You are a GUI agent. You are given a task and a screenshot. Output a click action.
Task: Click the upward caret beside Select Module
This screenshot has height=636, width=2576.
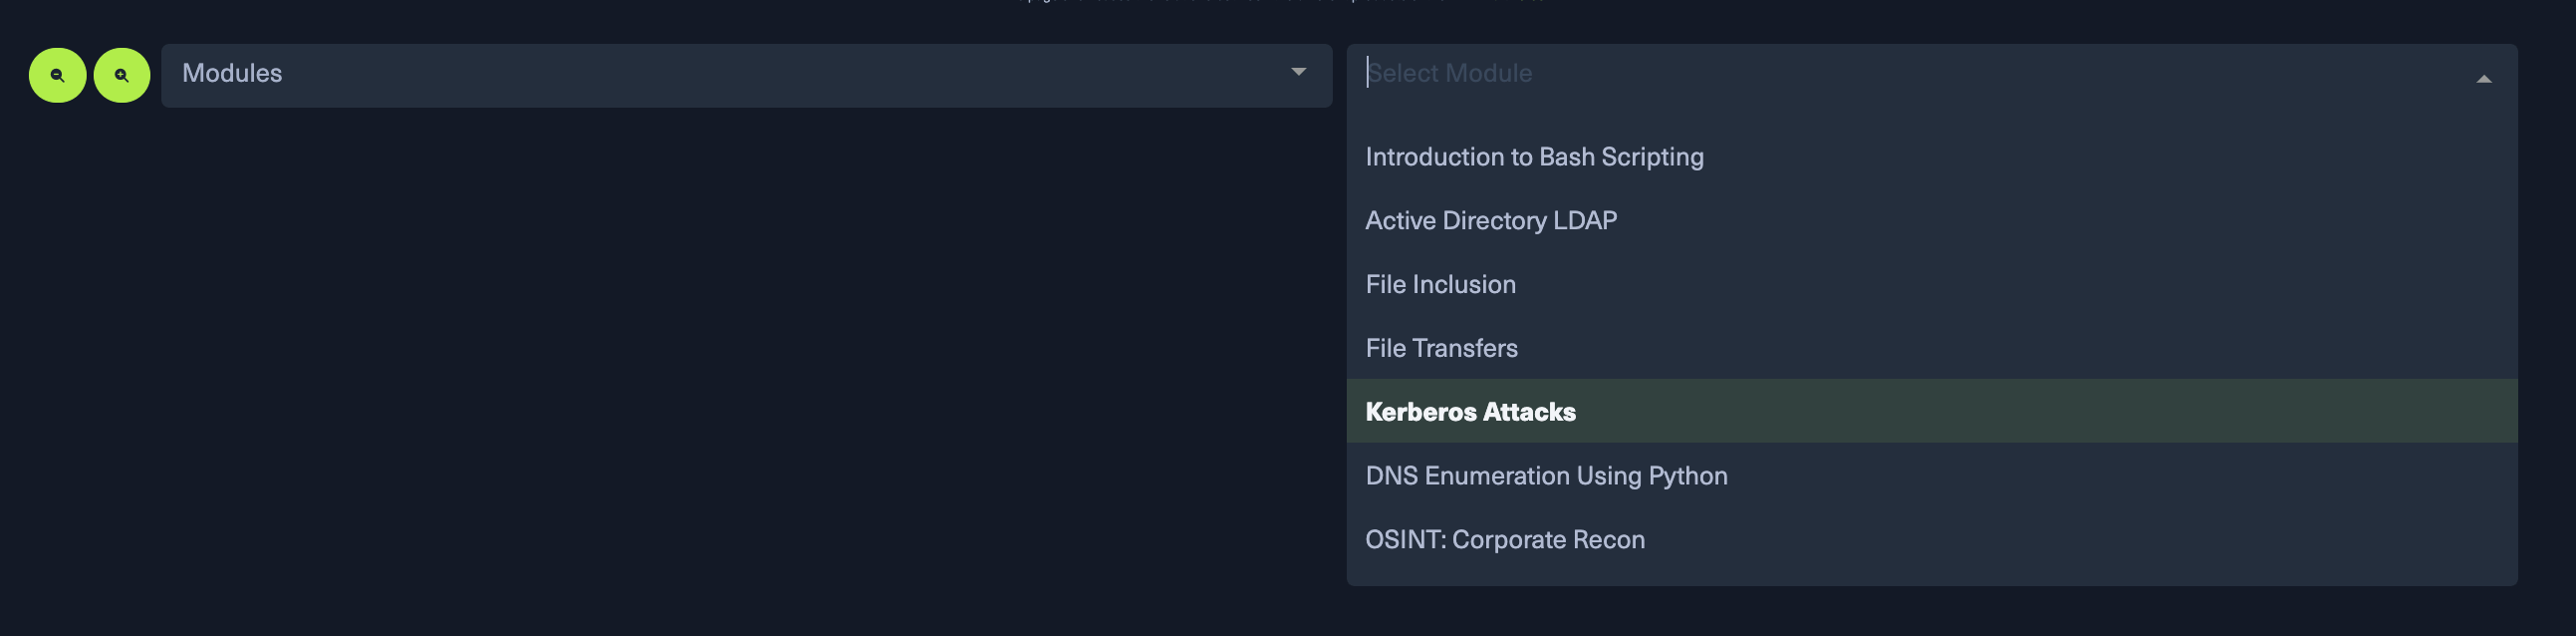(2483, 78)
